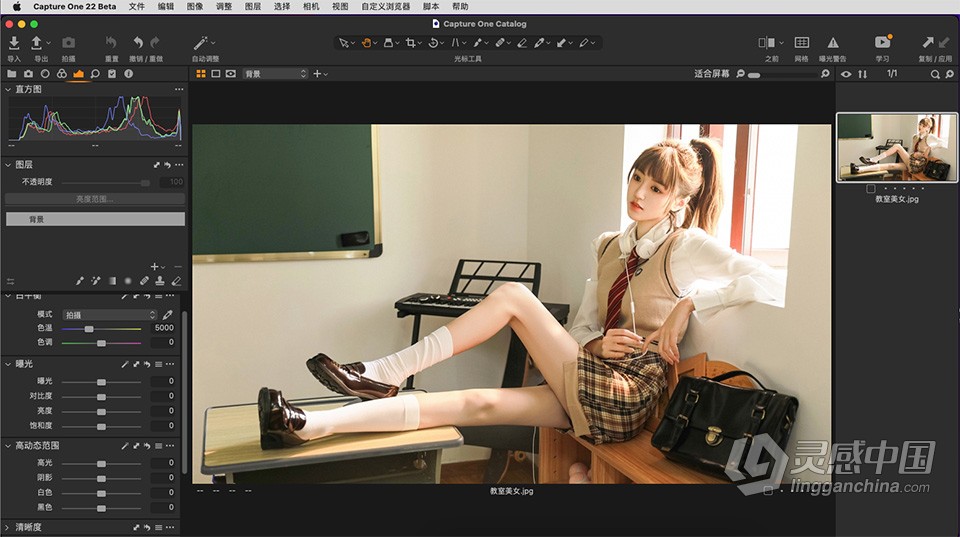Viewport: 960px width, 537px height.
Task: Click the browser search magnifier icon
Action: tap(935, 74)
